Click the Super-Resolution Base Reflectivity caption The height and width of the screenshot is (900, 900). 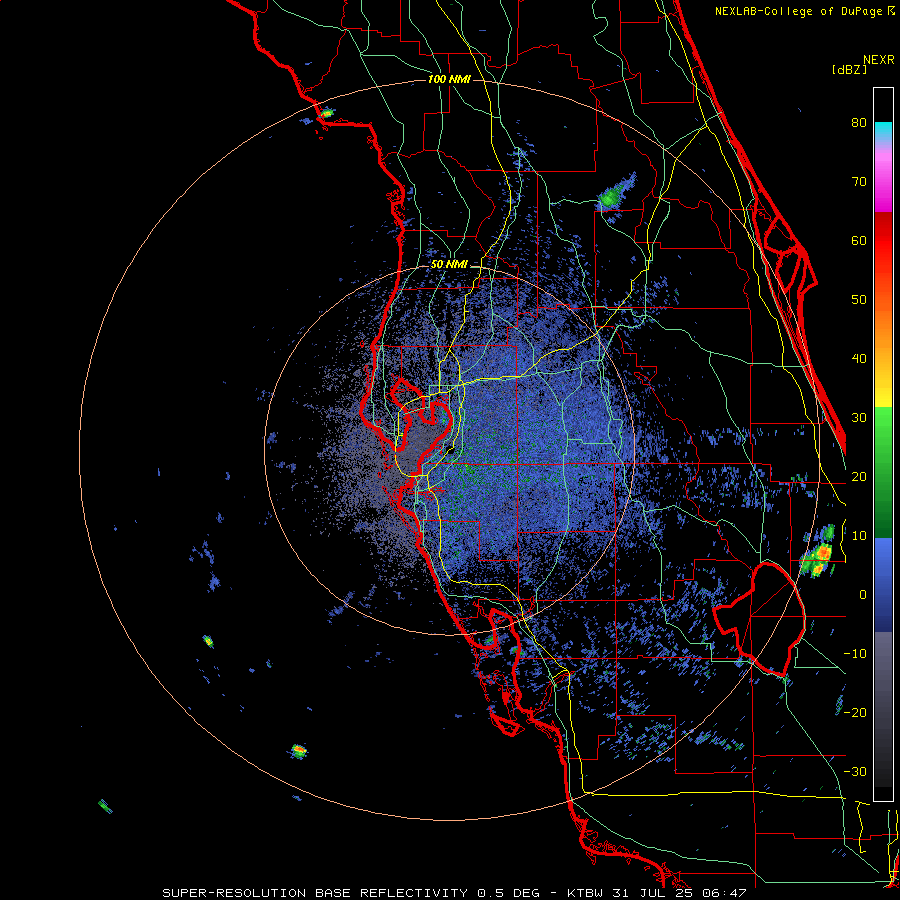[454, 893]
